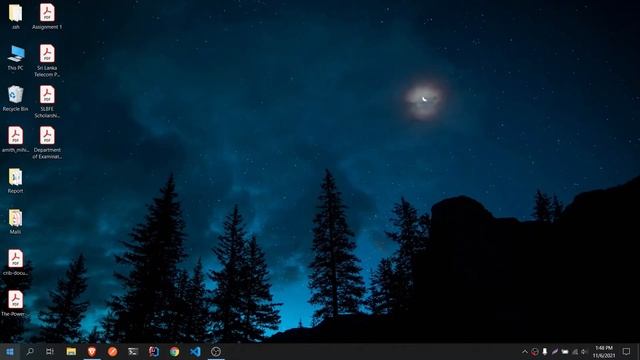
Task: Check the battery status icon
Action: (x=565, y=351)
